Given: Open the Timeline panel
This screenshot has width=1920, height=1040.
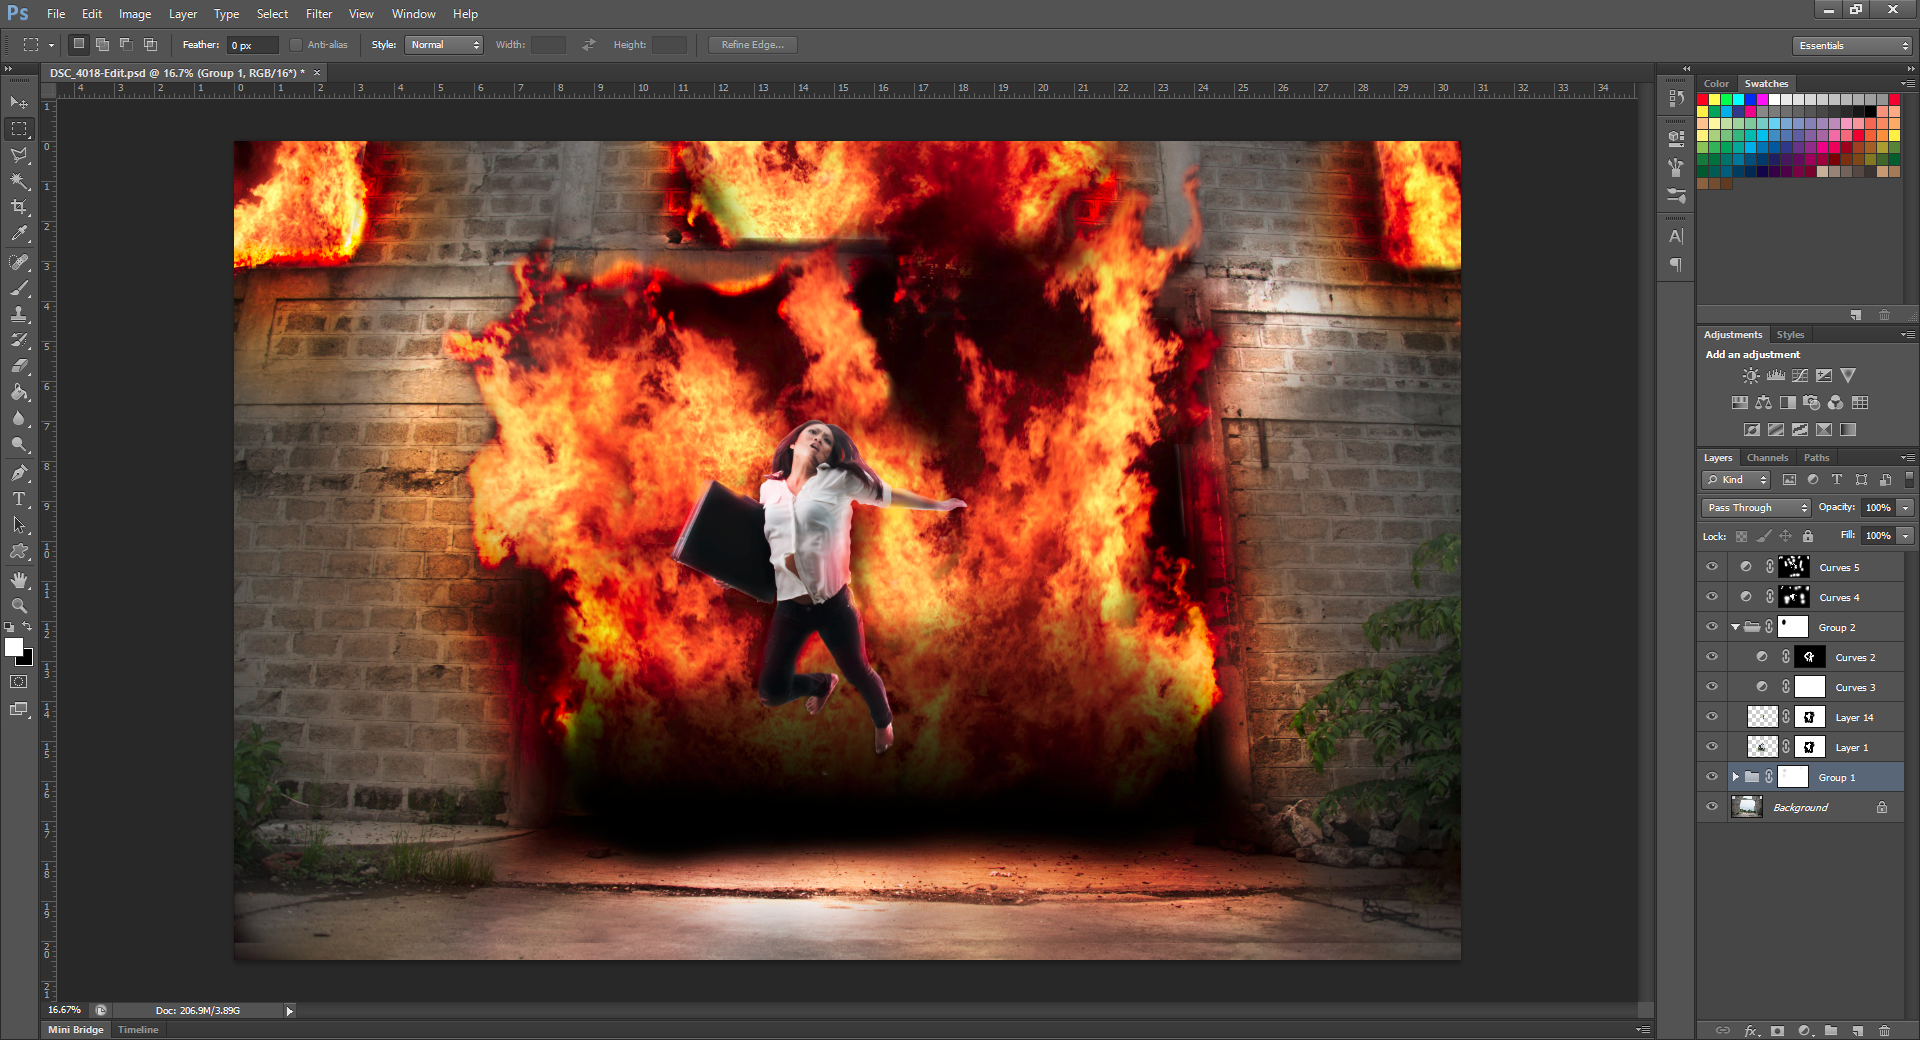Looking at the screenshot, I should tap(138, 1030).
